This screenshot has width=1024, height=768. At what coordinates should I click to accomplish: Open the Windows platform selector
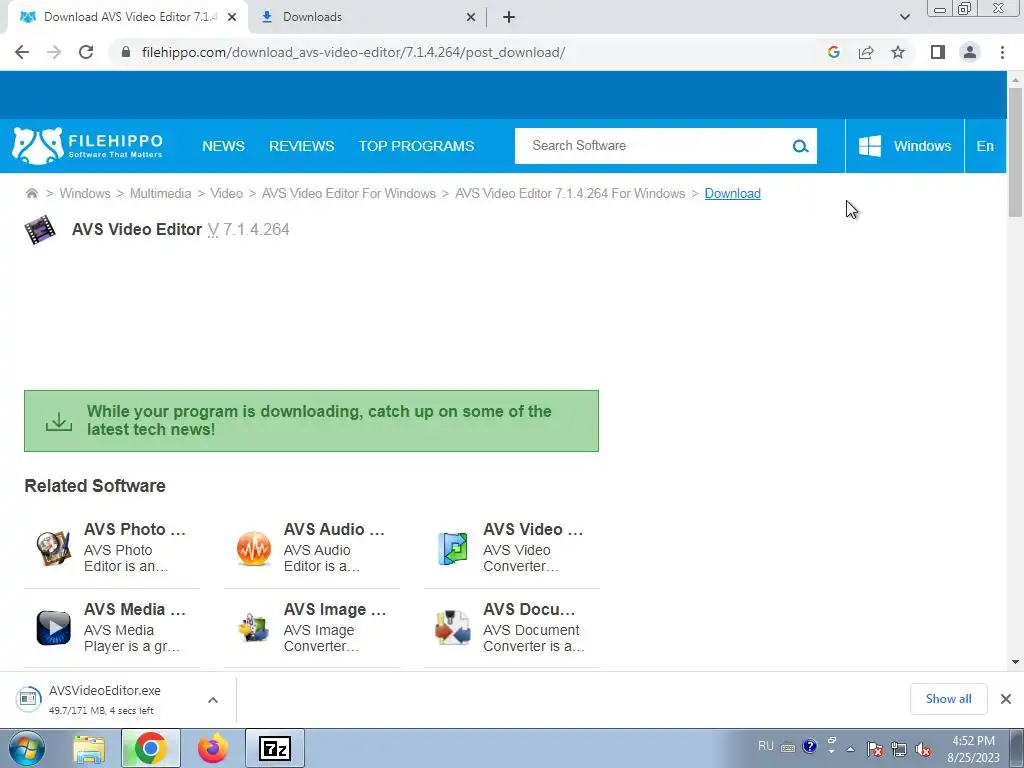904,146
